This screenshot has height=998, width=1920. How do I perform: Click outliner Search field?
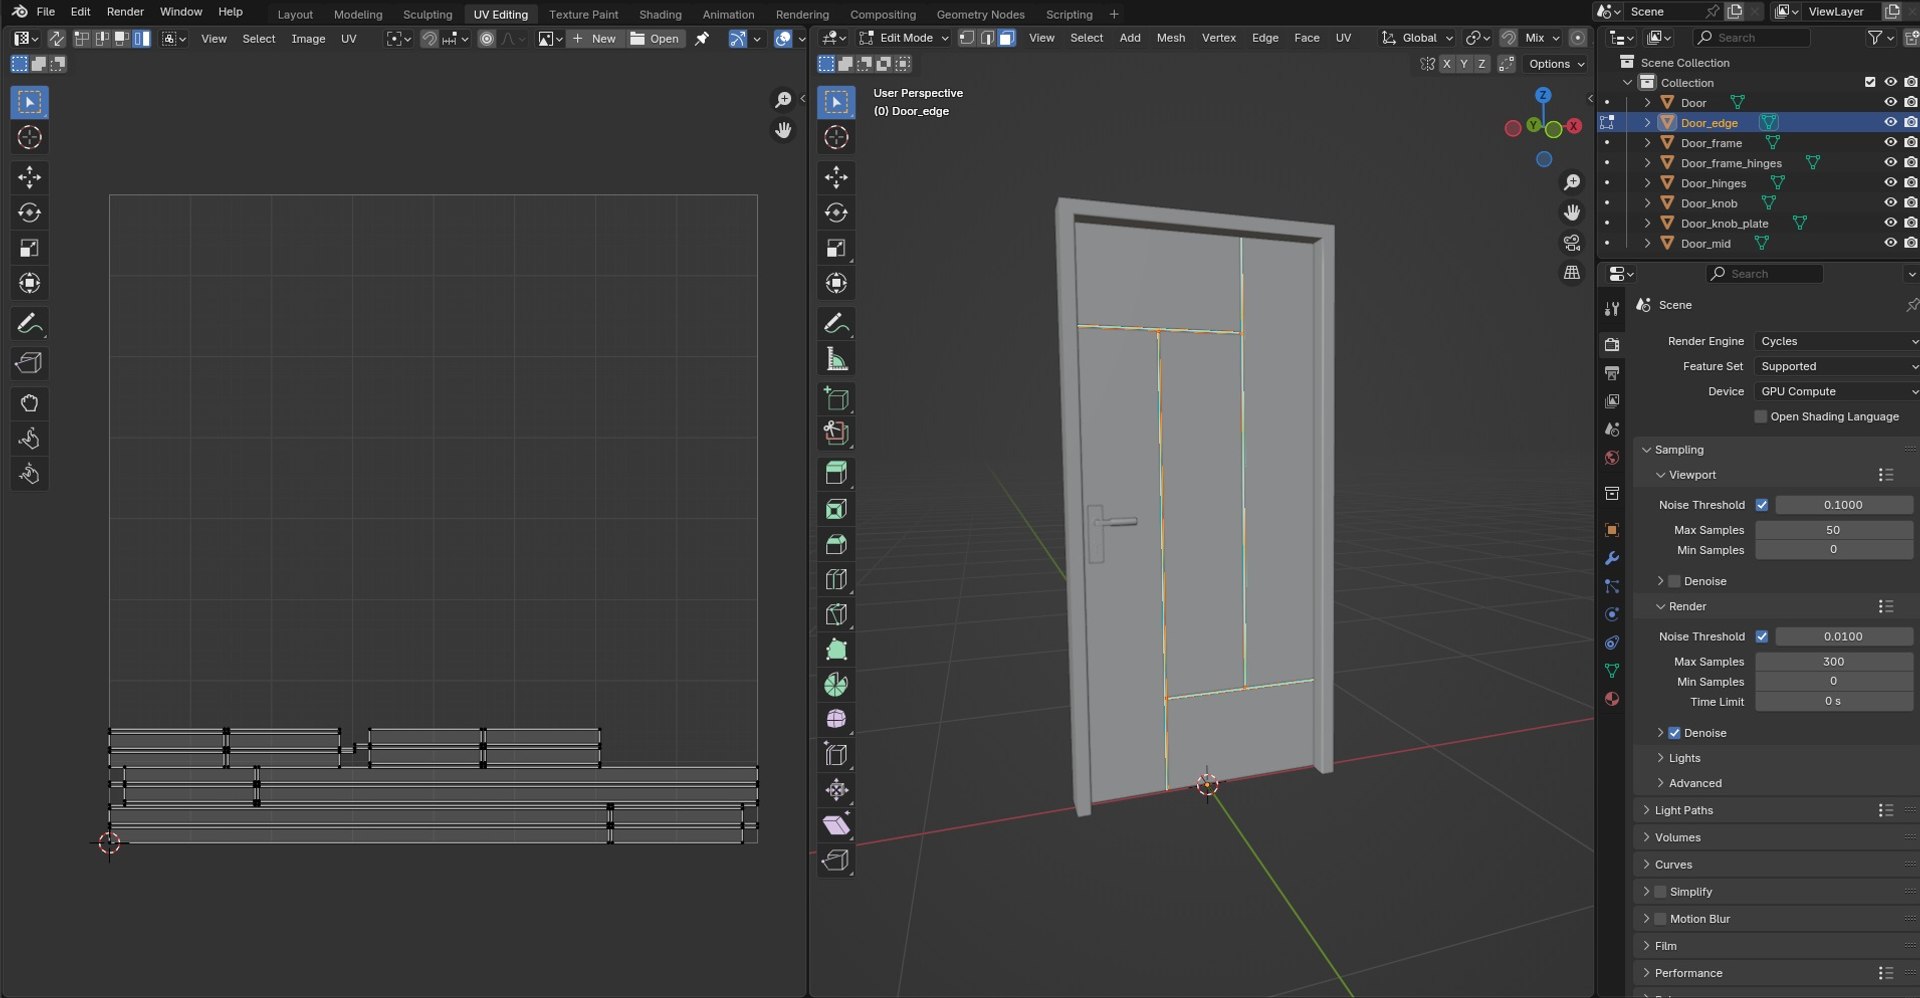(1751, 38)
